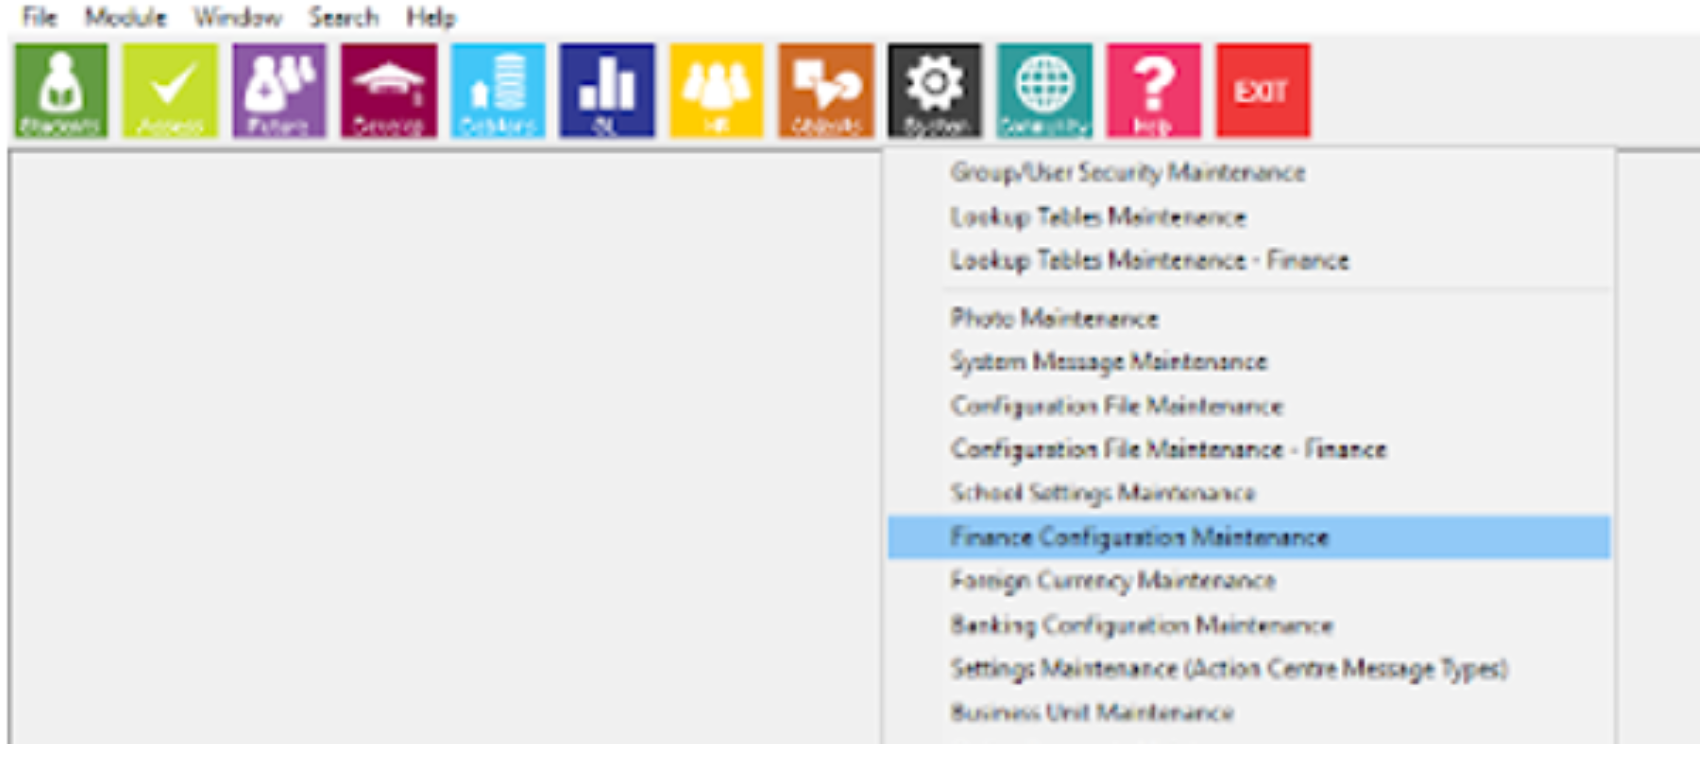Open the Search menu
1700x762 pixels.
(x=344, y=17)
